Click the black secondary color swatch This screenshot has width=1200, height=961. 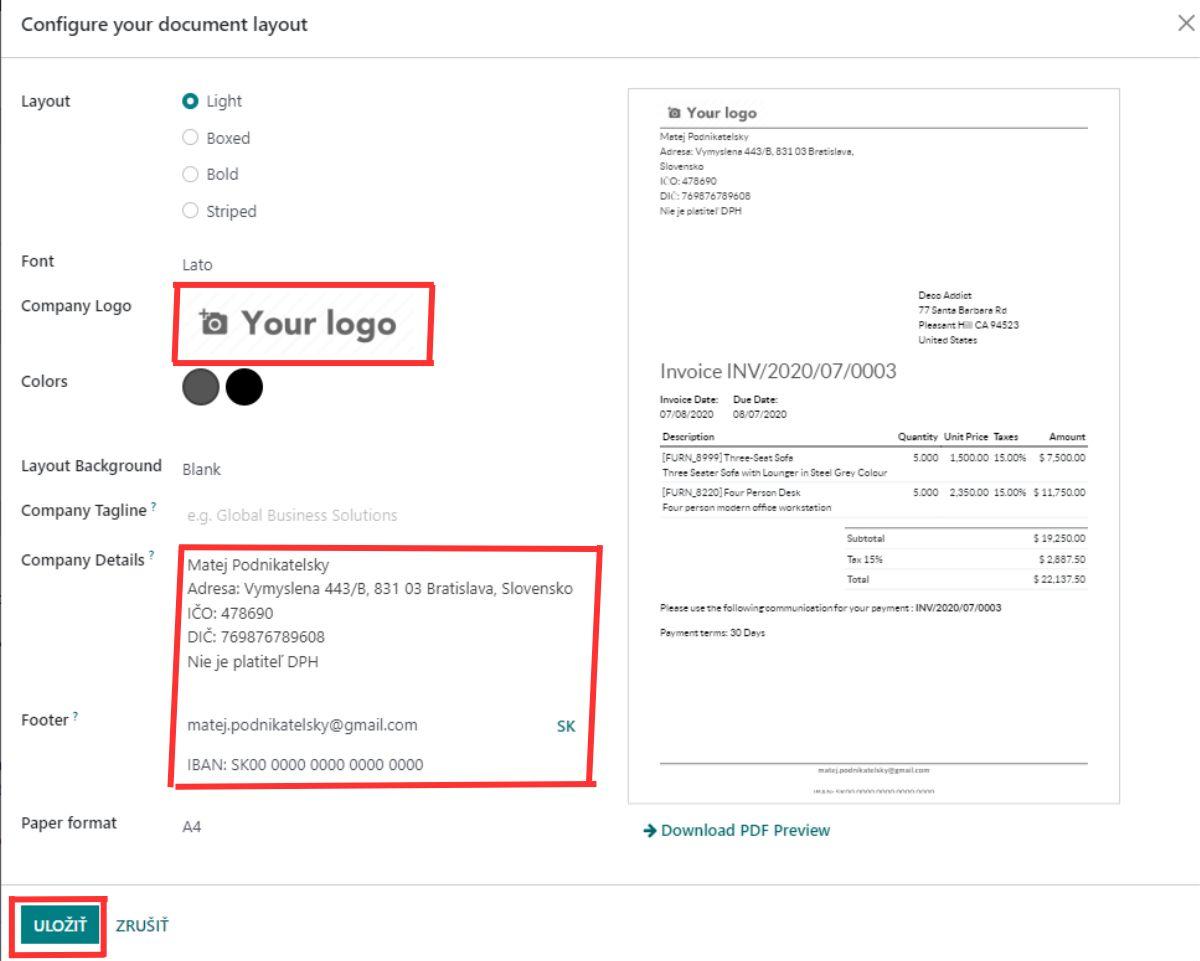pos(244,387)
